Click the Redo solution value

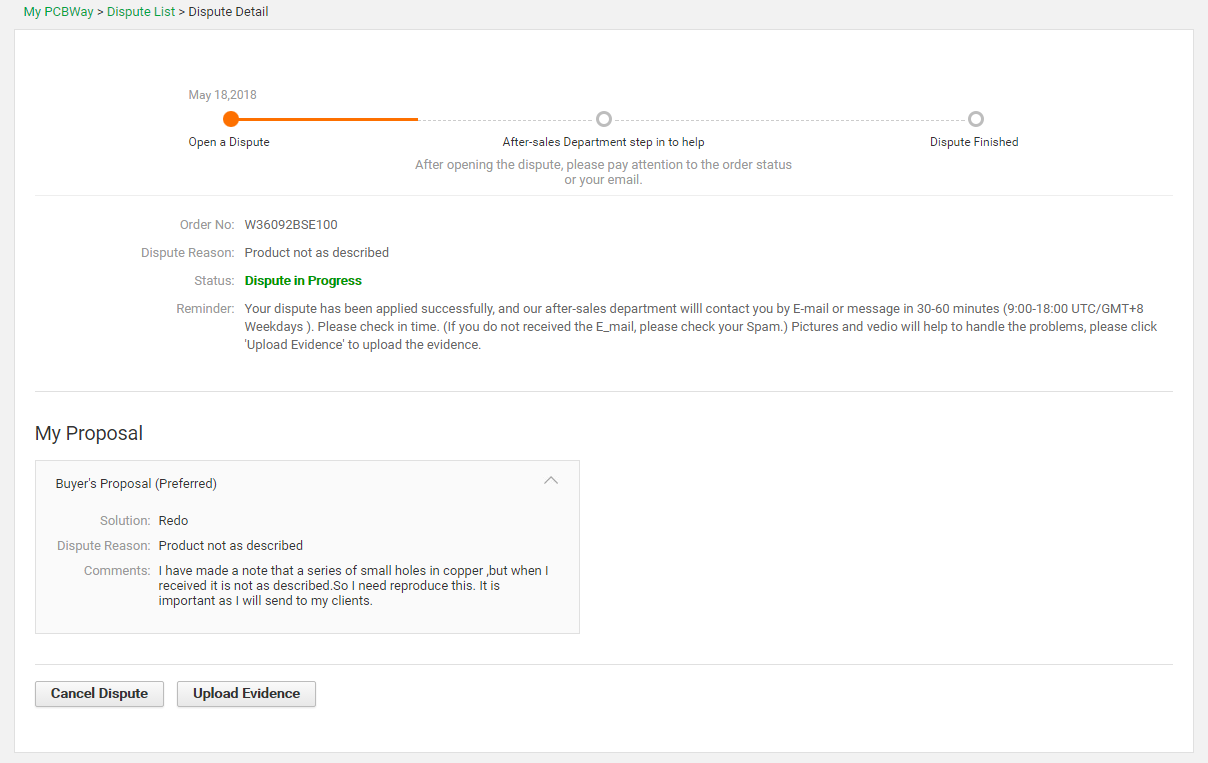pos(173,520)
